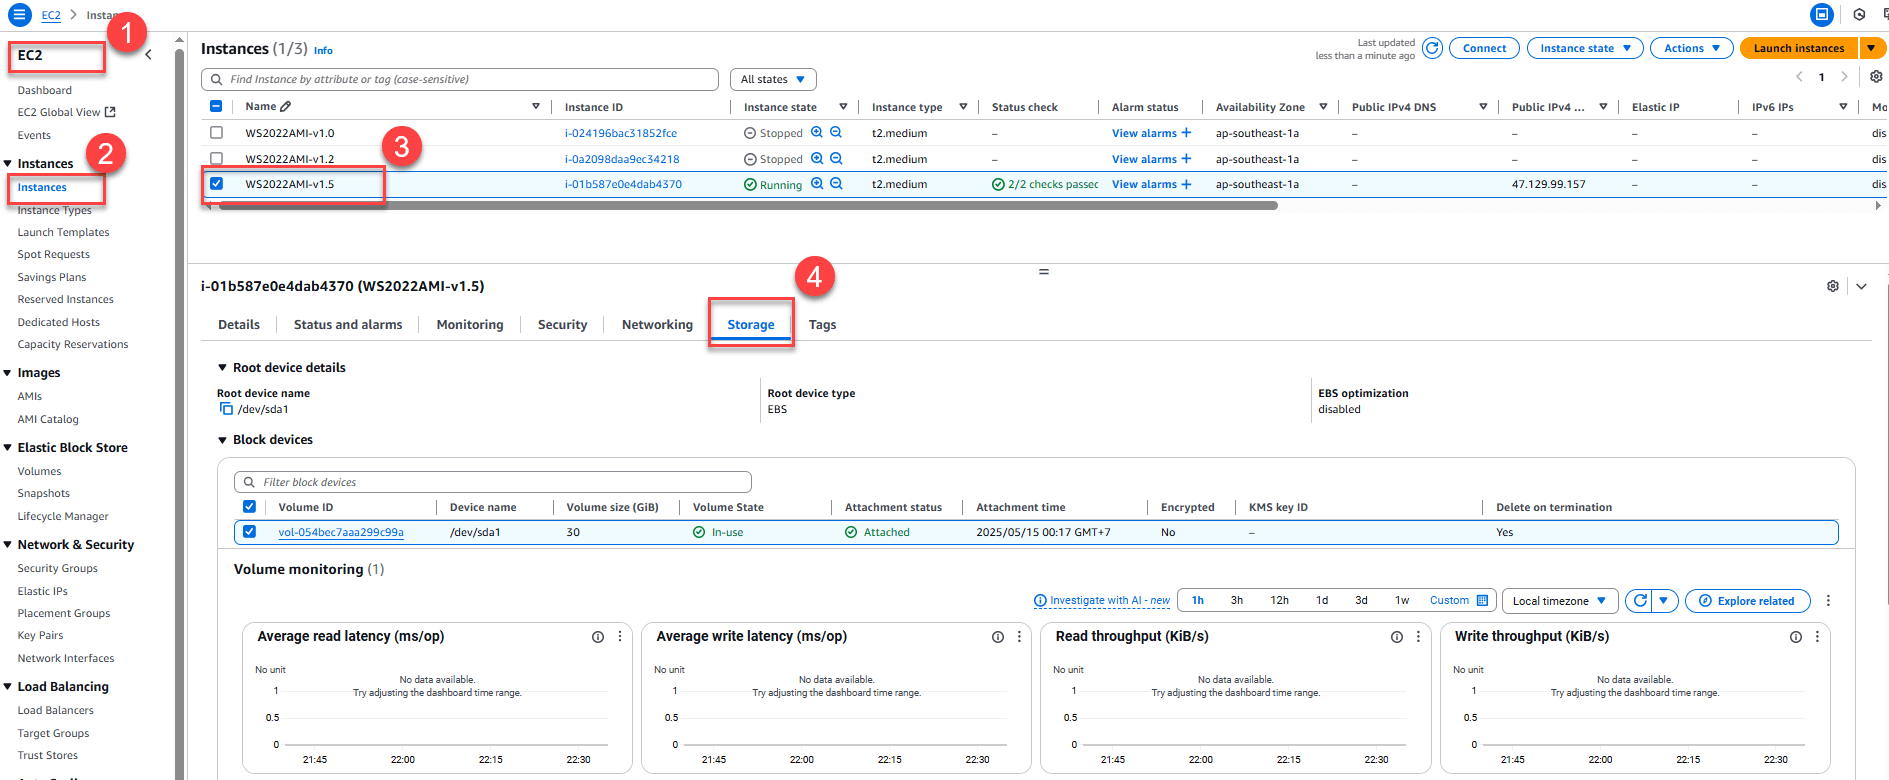Screen dimensions: 1889x780
Task: Go to next page of instances
Action: click(1845, 77)
